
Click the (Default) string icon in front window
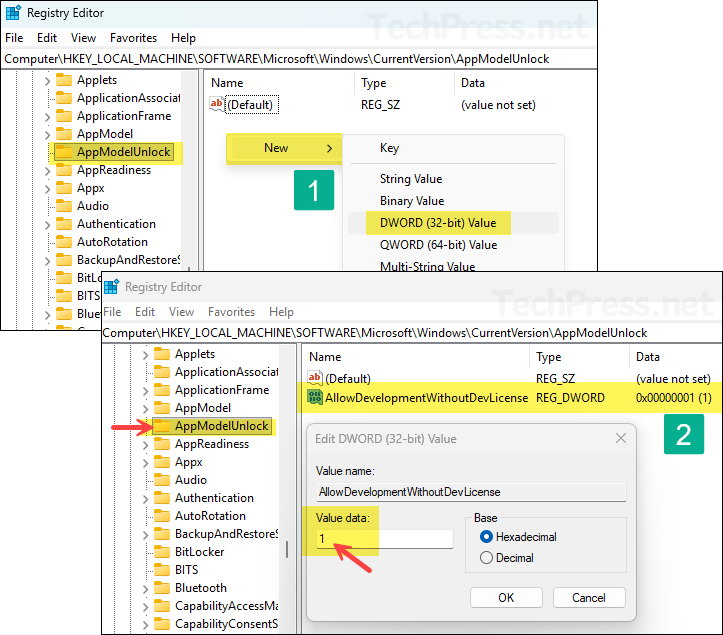[x=314, y=378]
